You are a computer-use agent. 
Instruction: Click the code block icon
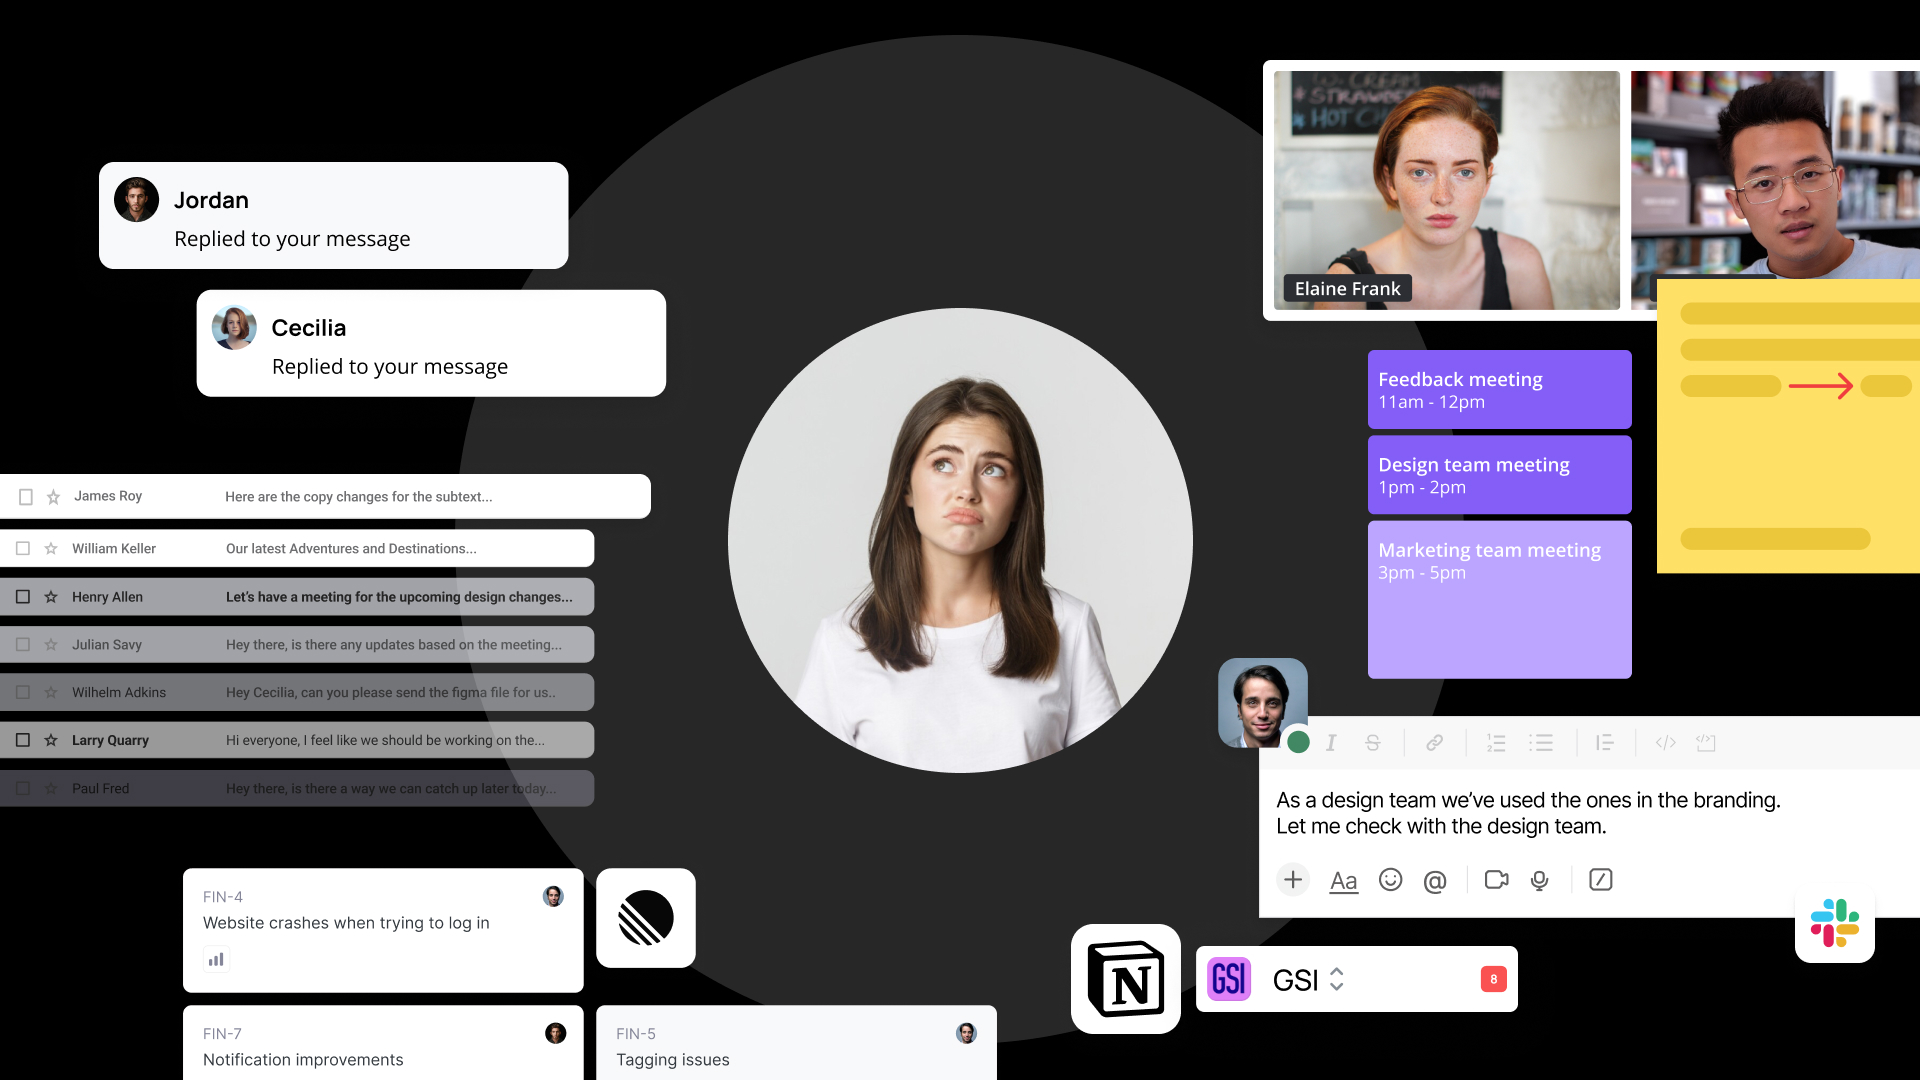pyautogui.click(x=1706, y=743)
